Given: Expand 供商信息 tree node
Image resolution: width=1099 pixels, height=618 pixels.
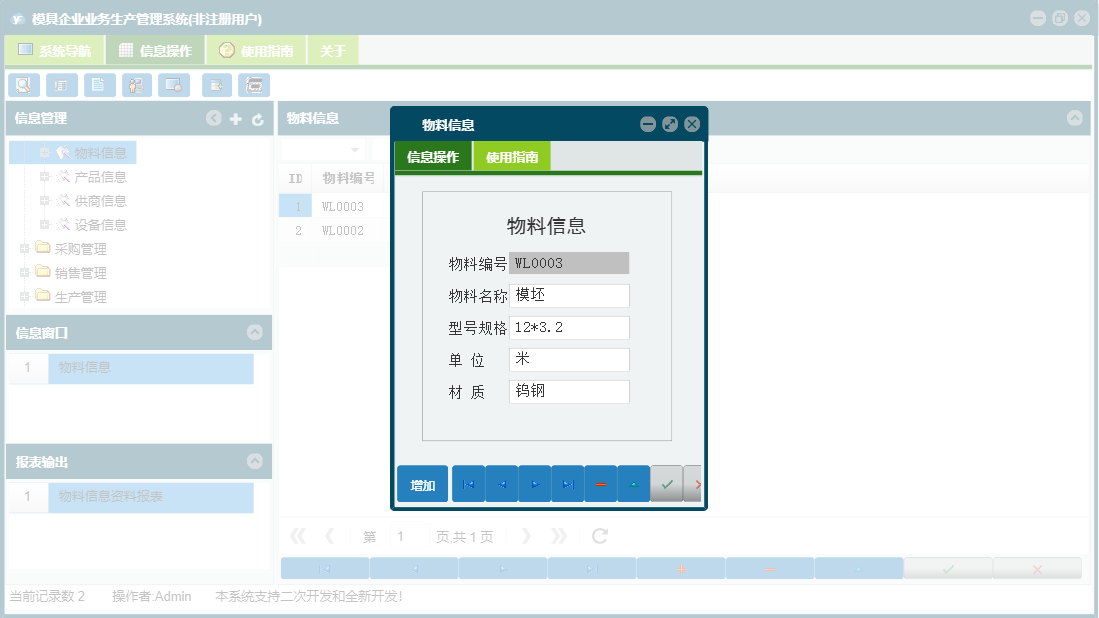Looking at the screenshot, I should coord(44,200).
